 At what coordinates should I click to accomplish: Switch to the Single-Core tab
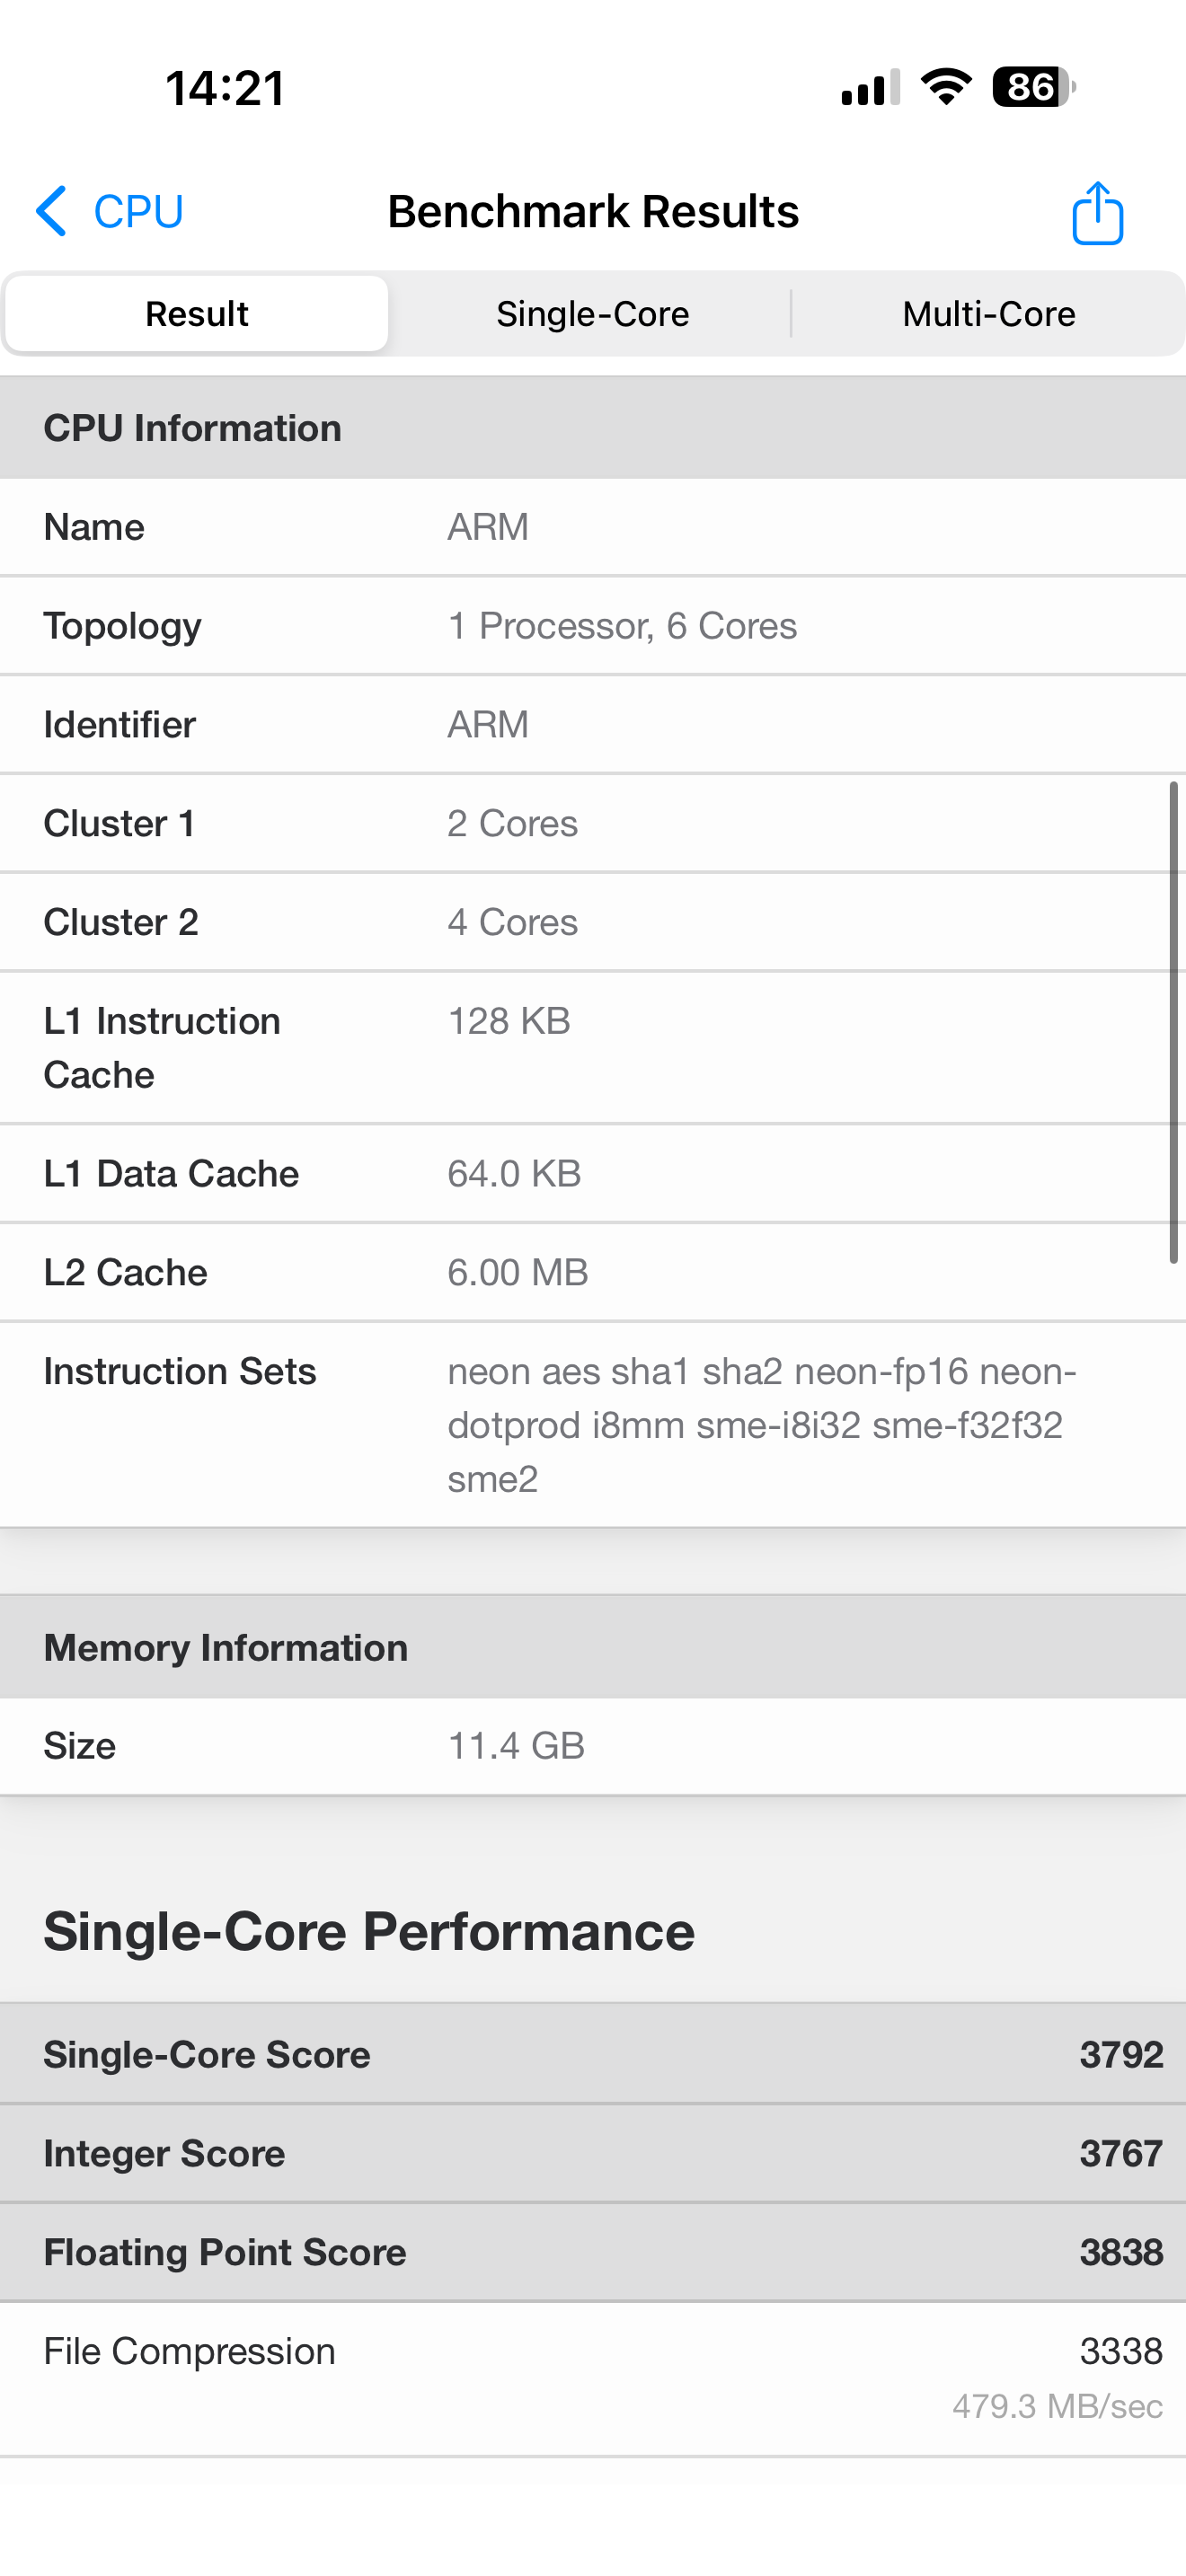[592, 314]
